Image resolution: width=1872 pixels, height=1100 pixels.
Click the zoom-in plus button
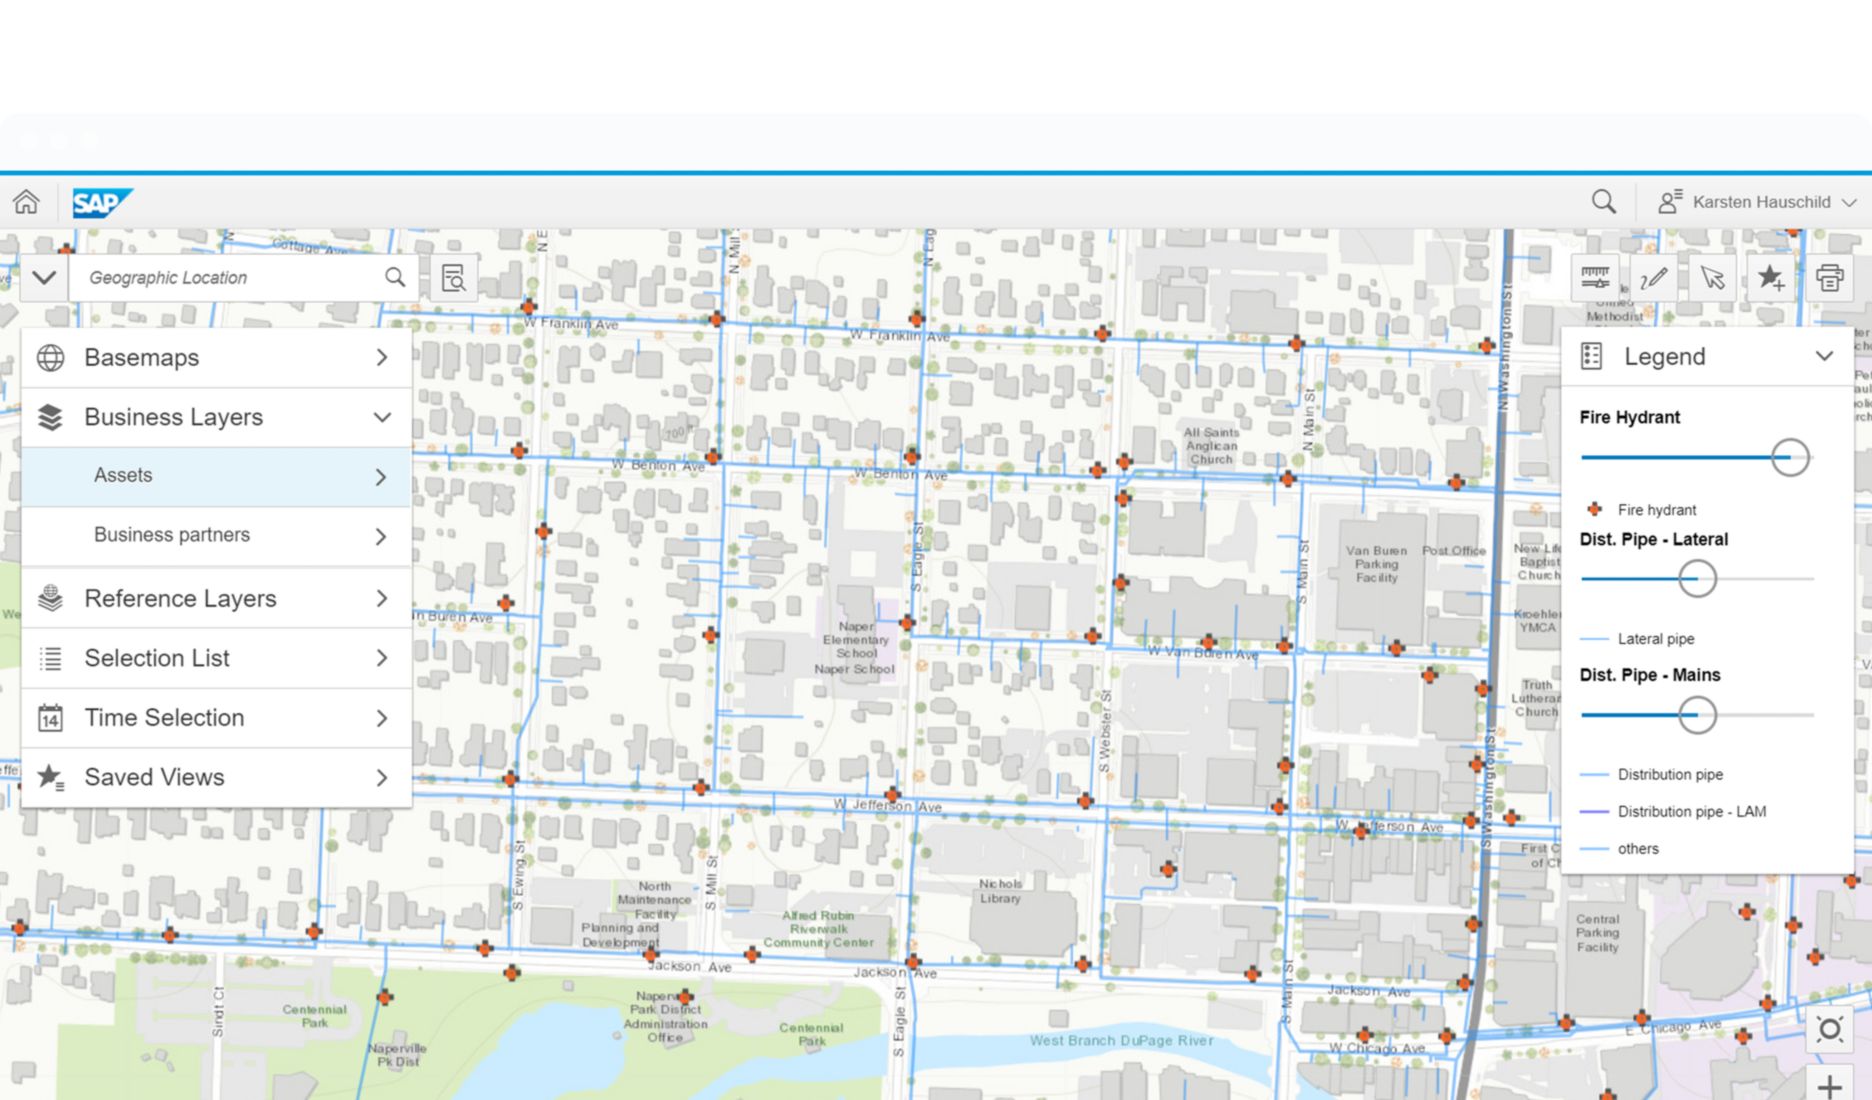(1829, 1086)
